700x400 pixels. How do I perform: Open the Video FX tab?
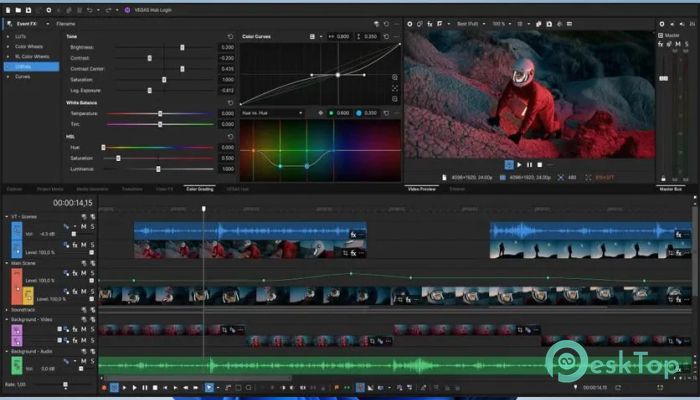[x=164, y=189]
